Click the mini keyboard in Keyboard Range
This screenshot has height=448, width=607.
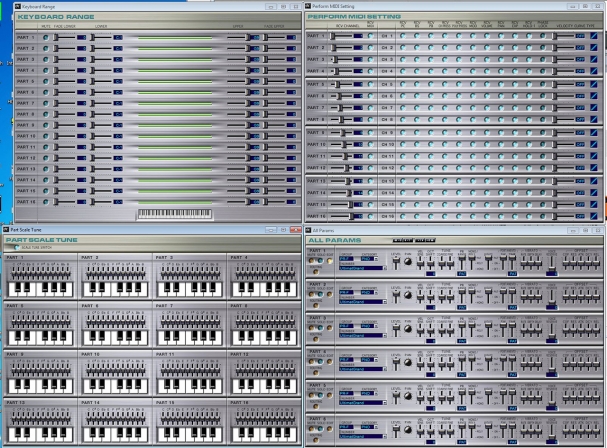pyautogui.click(x=175, y=214)
